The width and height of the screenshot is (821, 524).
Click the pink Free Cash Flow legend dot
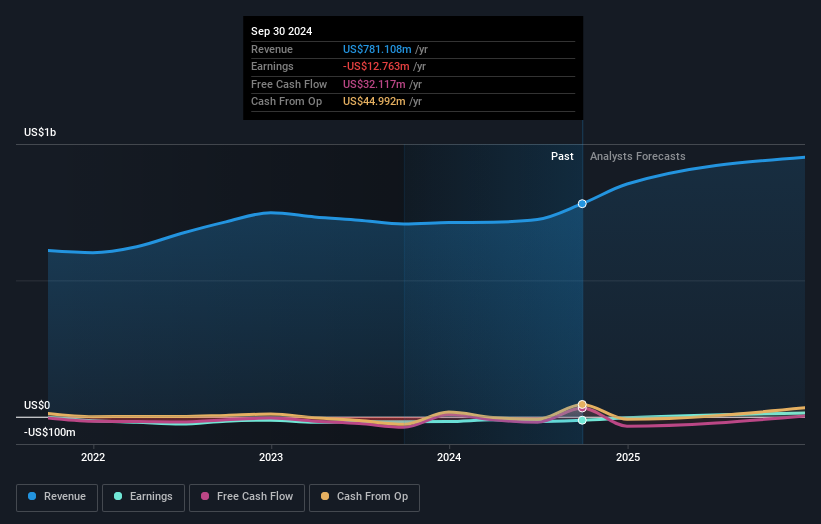pyautogui.click(x=205, y=496)
